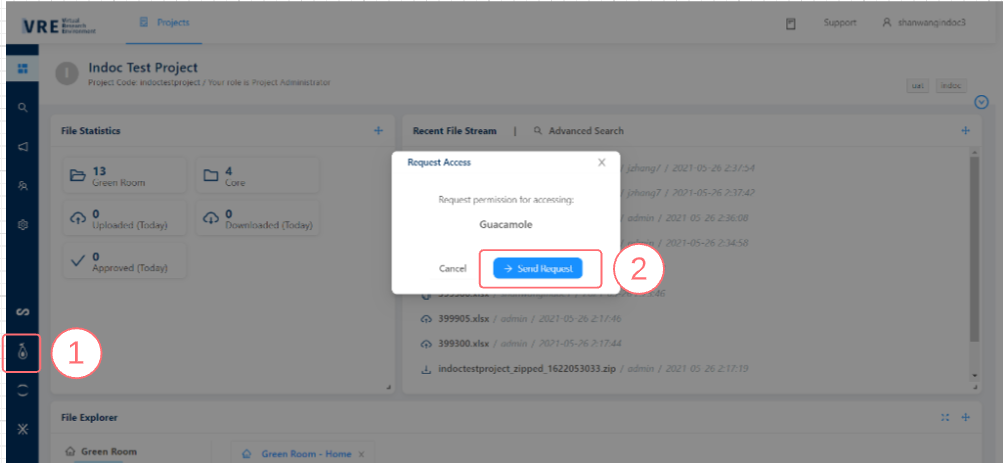
Task: Click the dashboard grid icon in the sidebar
Action: click(22, 68)
